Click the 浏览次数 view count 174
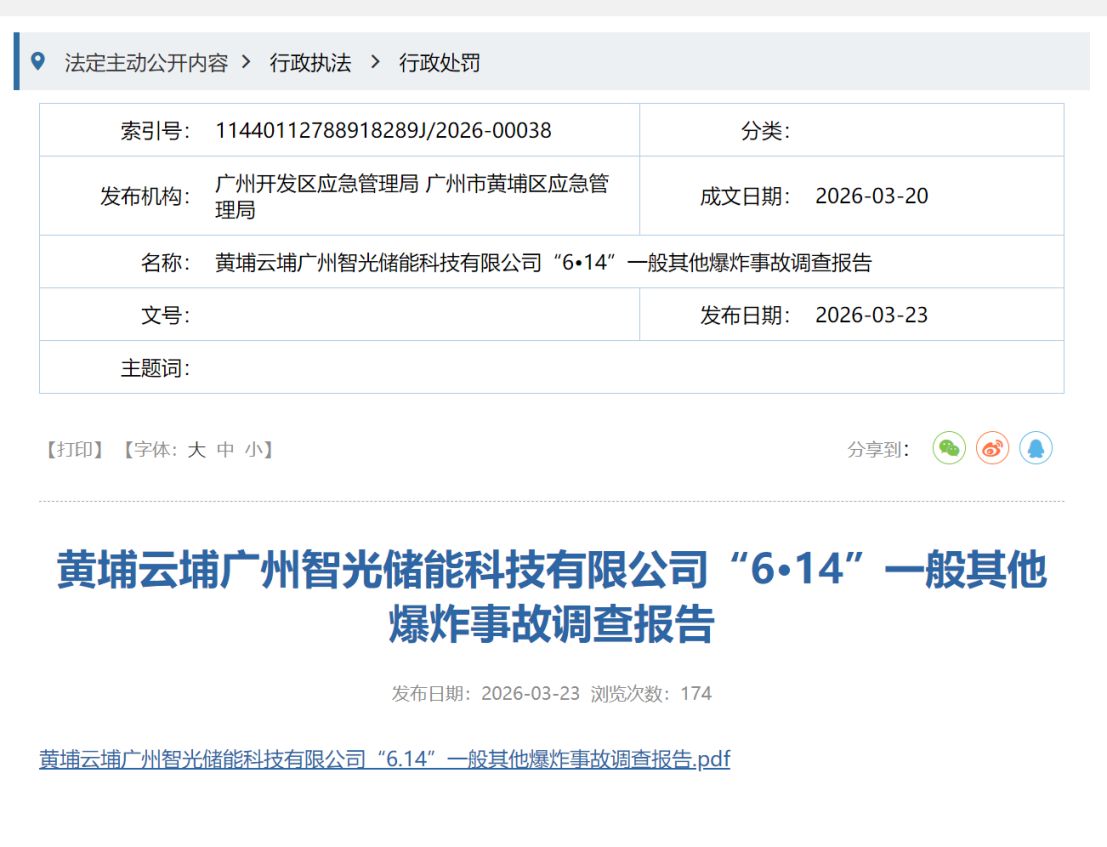1107x847 pixels. (698, 693)
